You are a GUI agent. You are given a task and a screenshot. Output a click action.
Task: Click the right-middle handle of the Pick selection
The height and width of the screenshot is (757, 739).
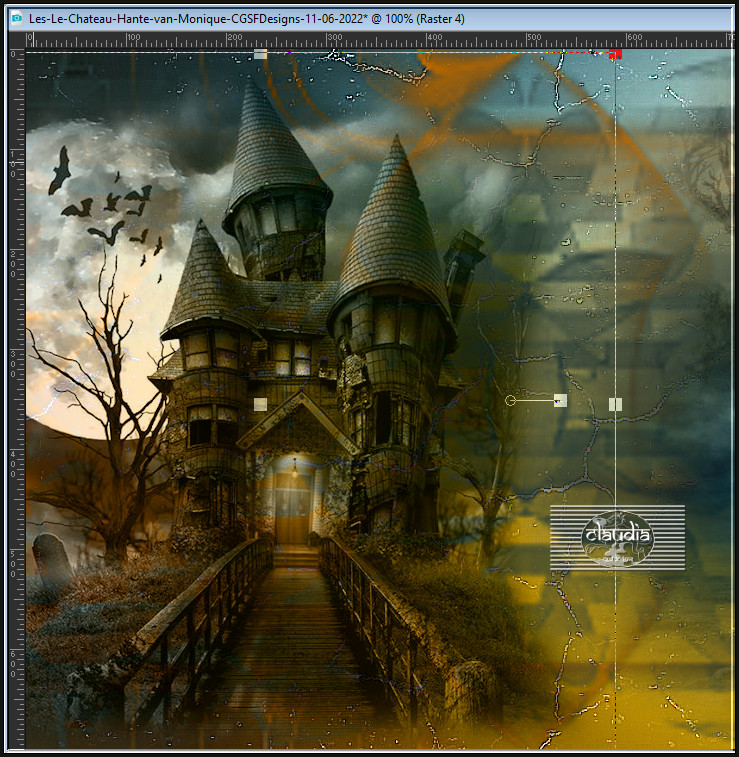pyautogui.click(x=615, y=405)
